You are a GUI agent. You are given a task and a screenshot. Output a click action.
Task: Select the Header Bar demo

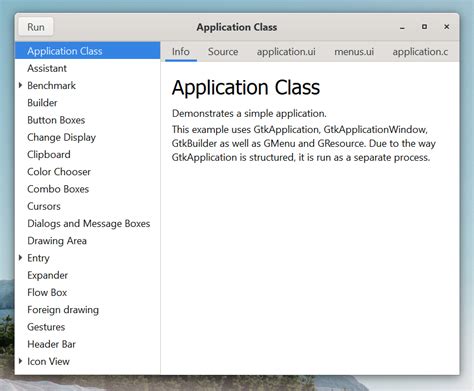[87, 344]
